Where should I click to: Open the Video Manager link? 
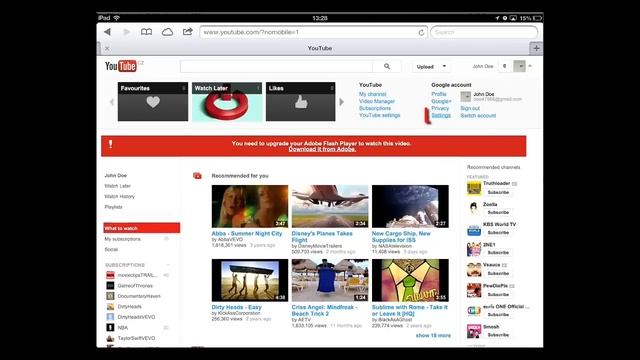[x=377, y=101]
